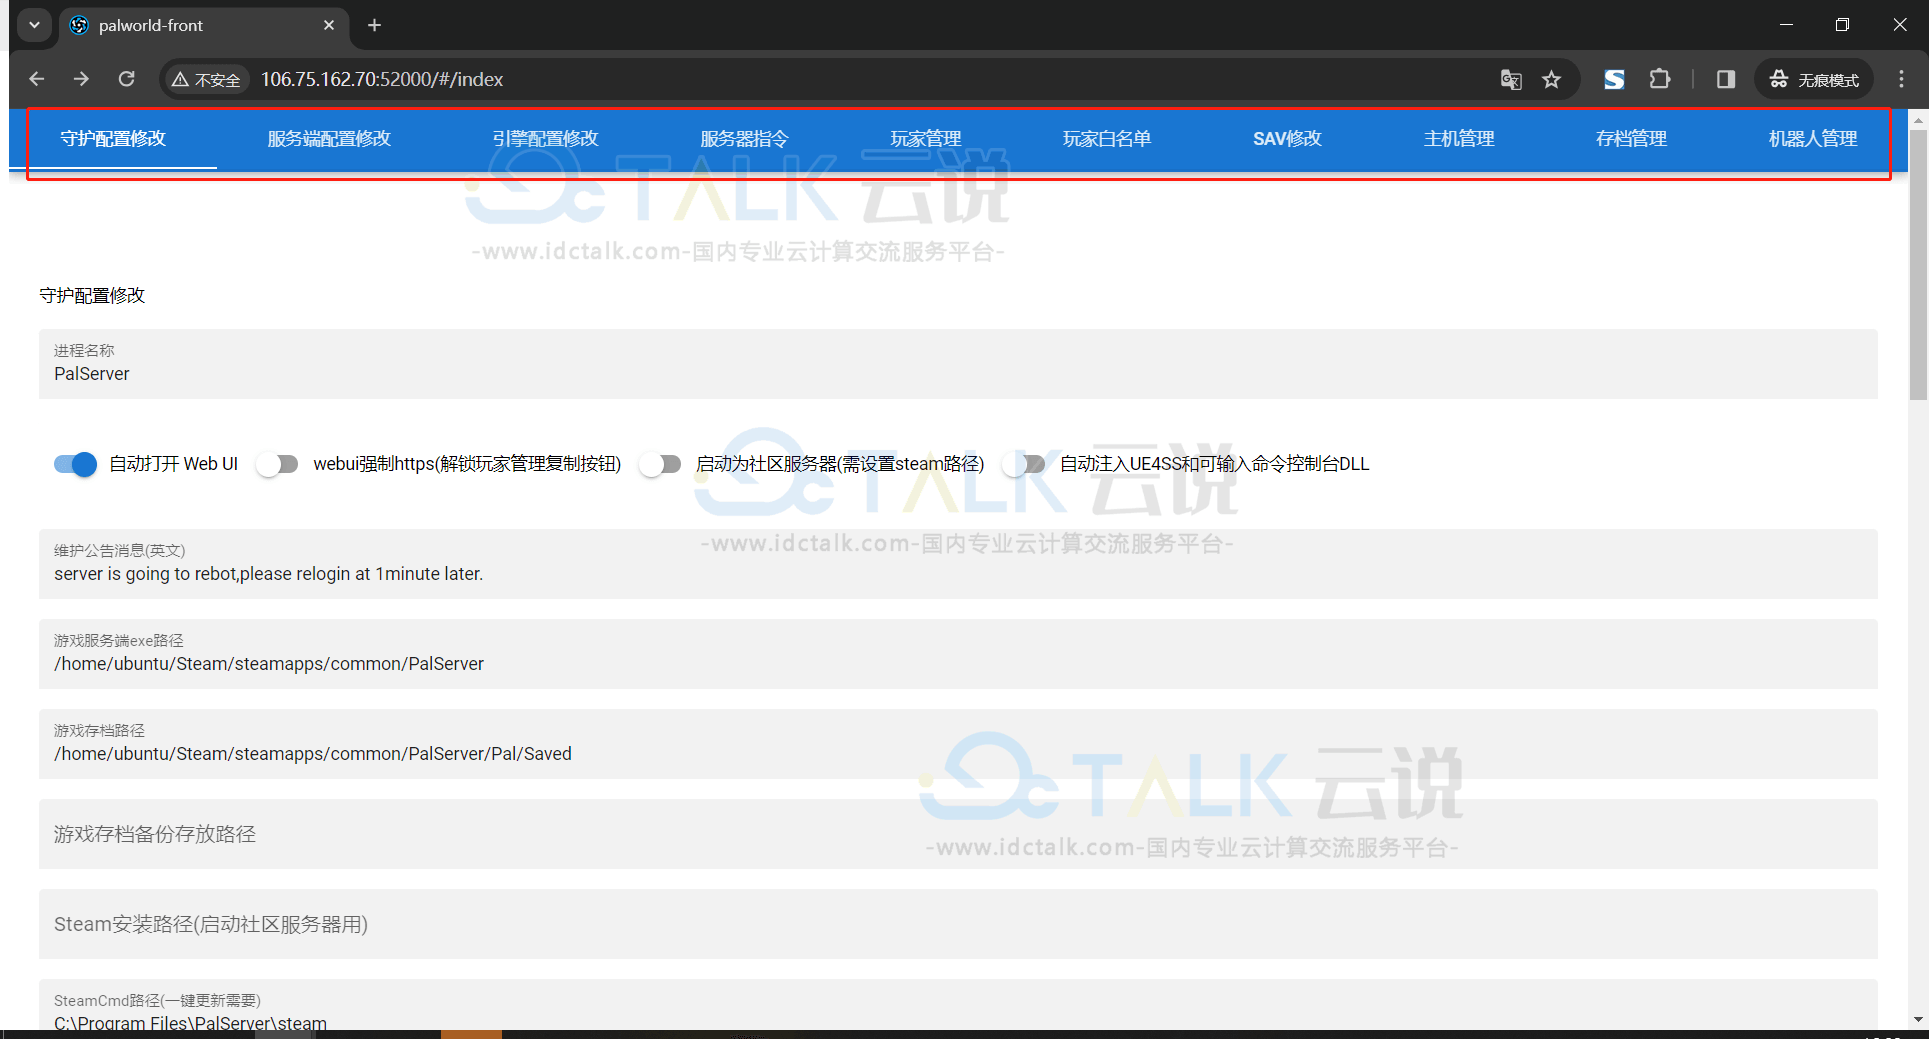Open the S extension icon
Viewport: 1929px width, 1039px height.
1614,80
